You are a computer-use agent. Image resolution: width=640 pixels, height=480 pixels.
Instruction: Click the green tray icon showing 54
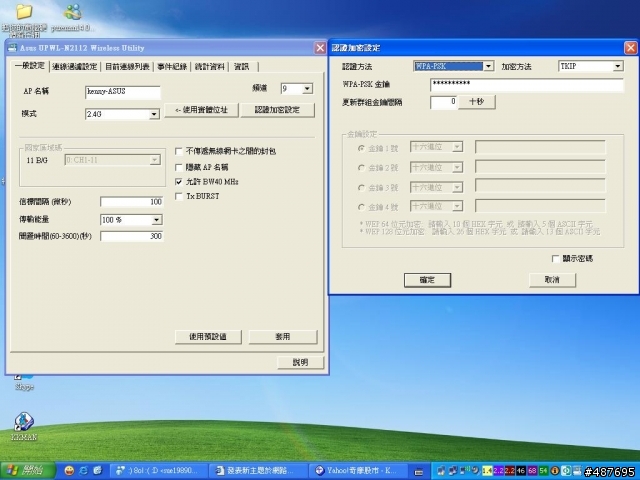pos(543,471)
